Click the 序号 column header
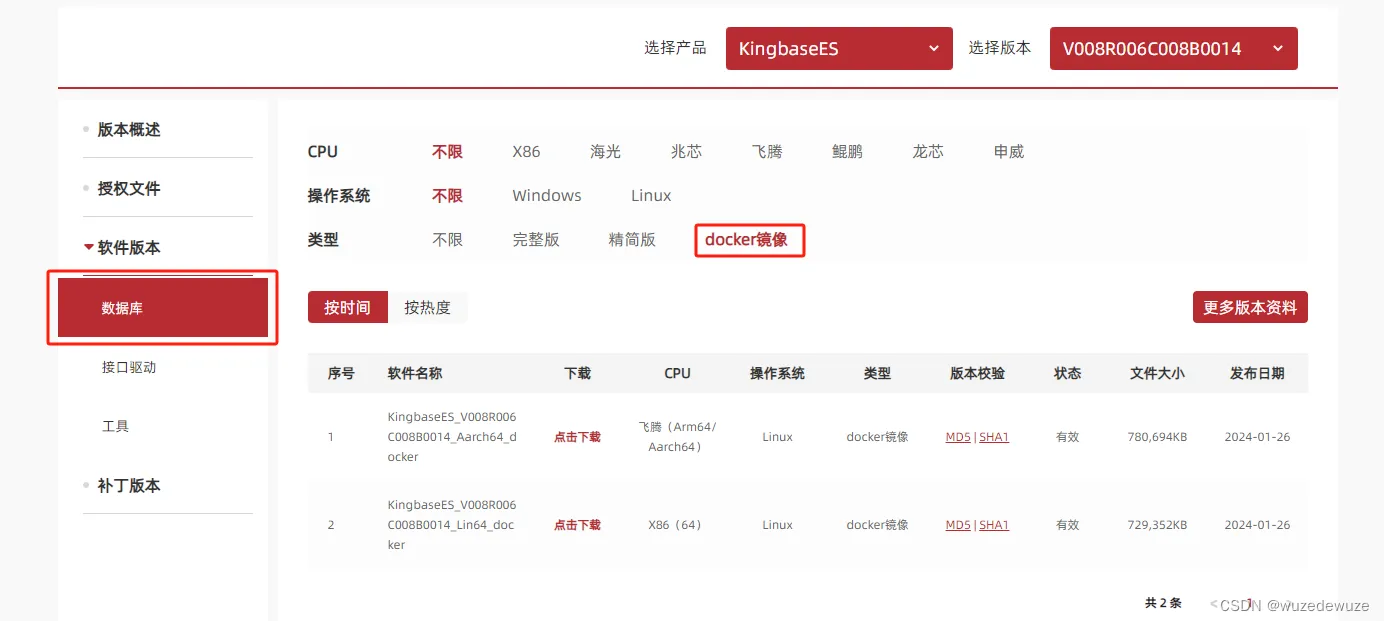This screenshot has width=1384, height=621. pos(341,373)
